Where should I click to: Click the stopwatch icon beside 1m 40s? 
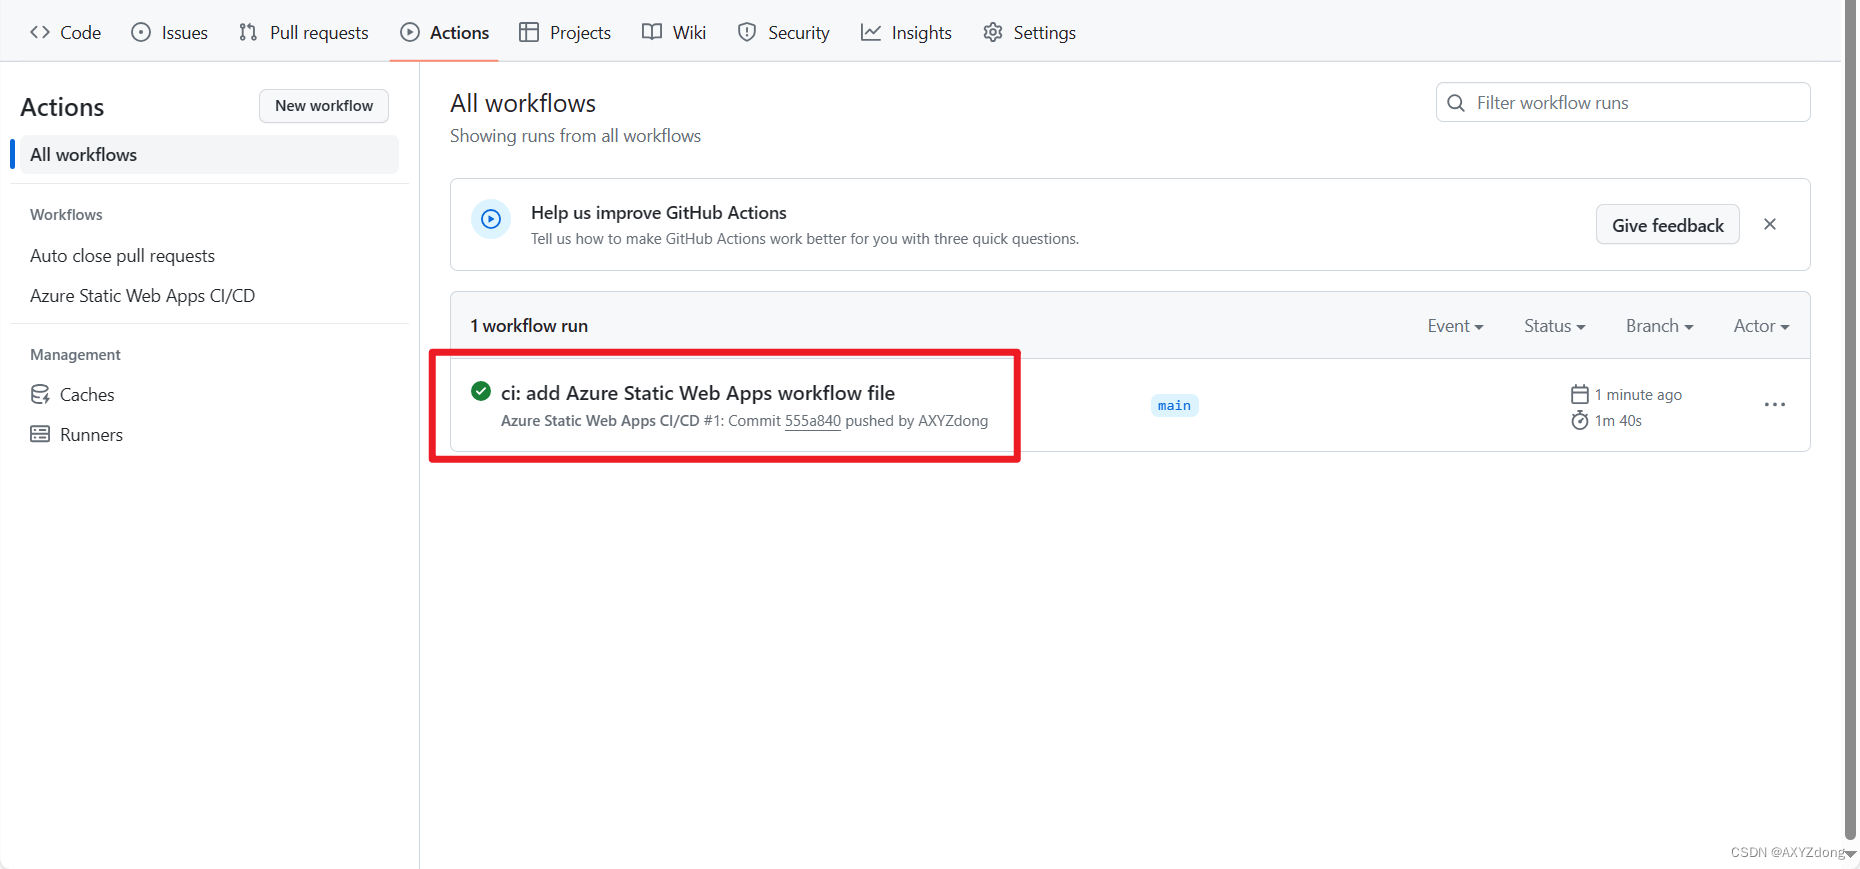tap(1580, 420)
